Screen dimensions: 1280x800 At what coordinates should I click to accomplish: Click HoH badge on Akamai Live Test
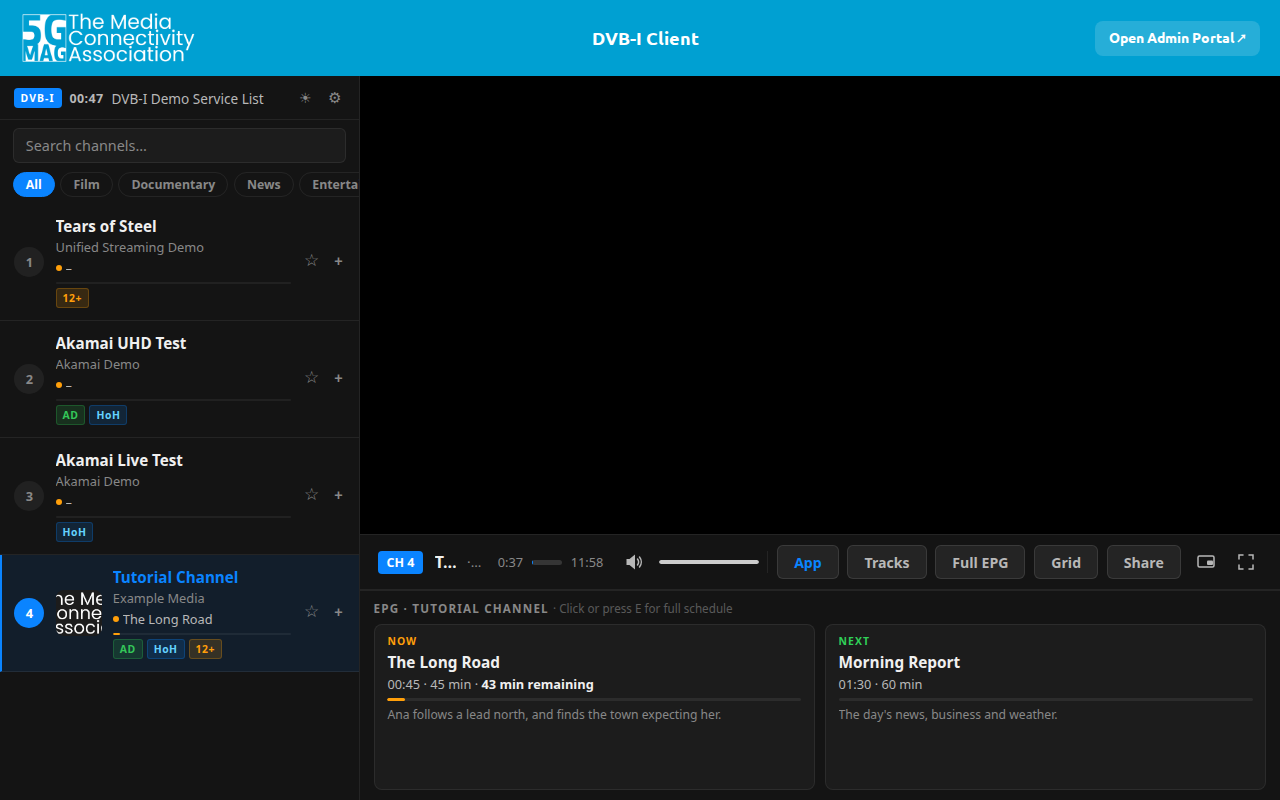[74, 532]
